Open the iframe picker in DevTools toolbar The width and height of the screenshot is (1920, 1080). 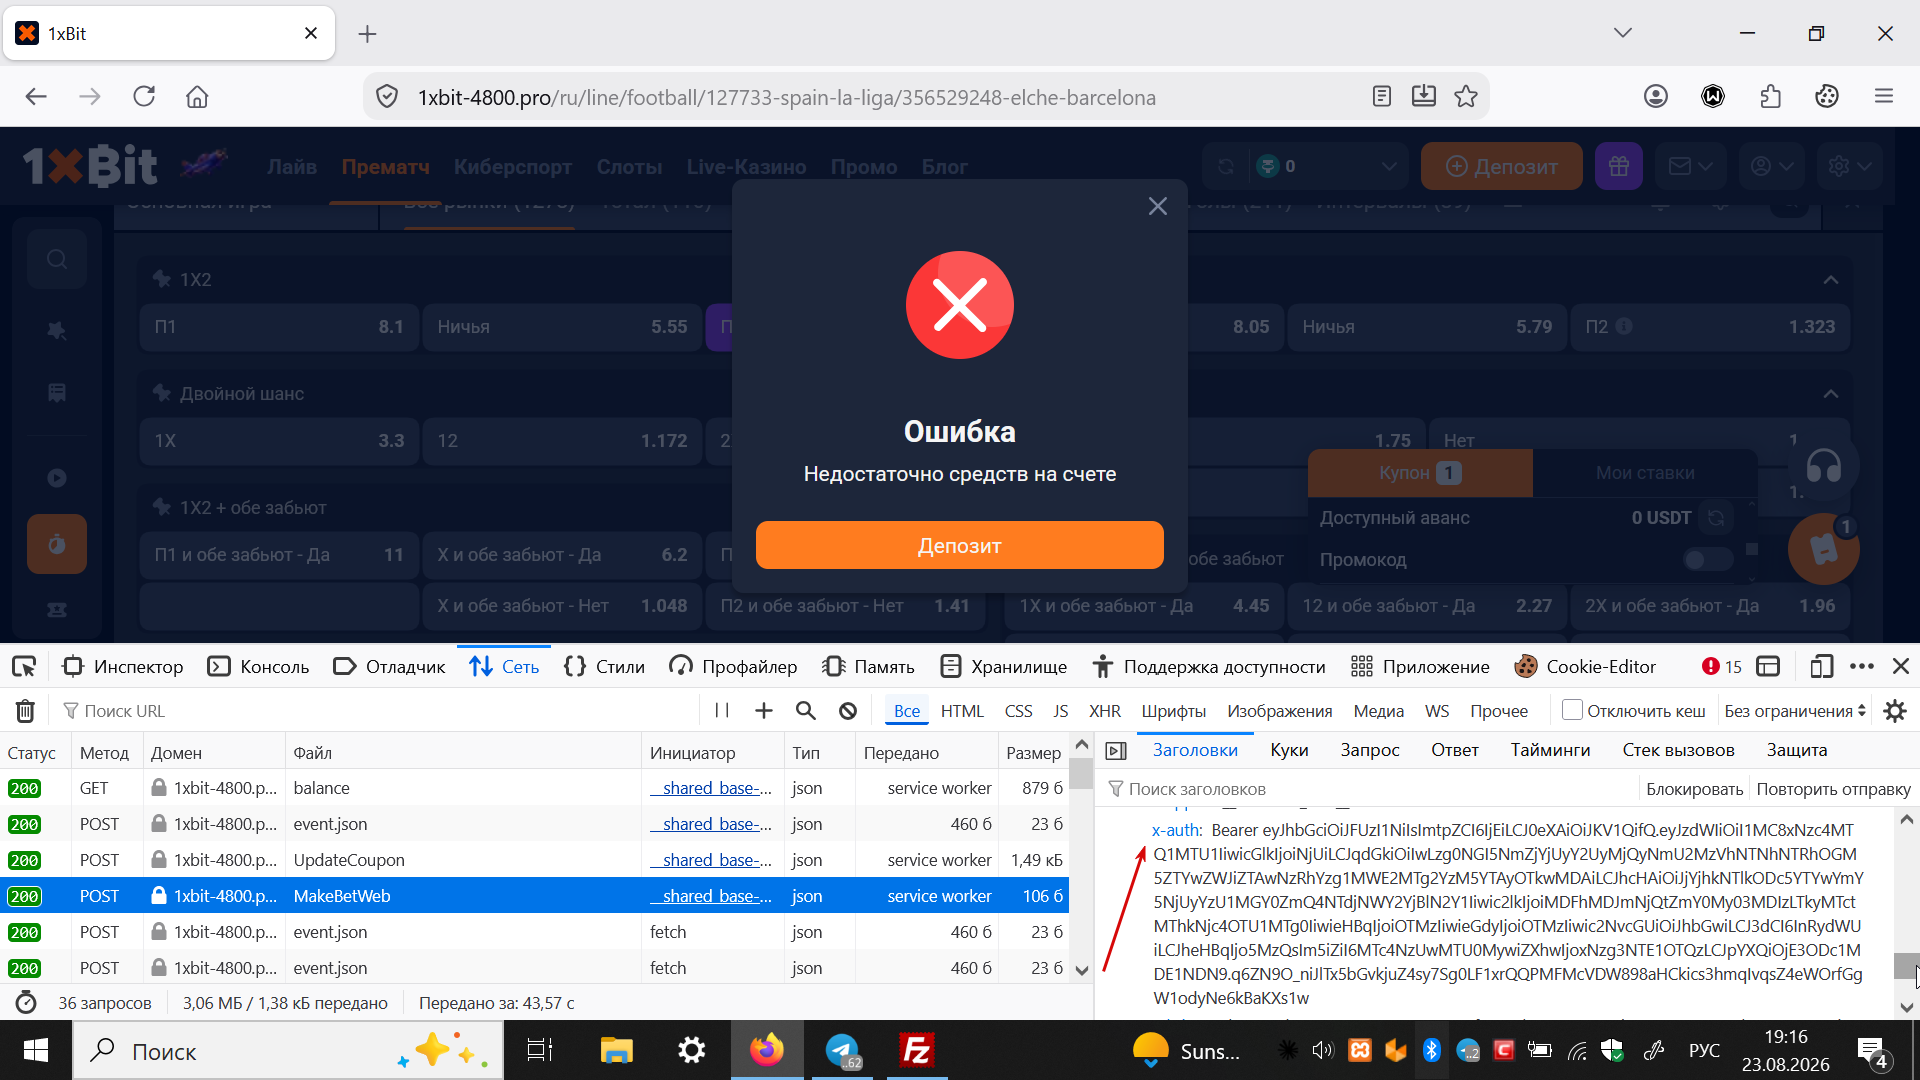click(1768, 666)
